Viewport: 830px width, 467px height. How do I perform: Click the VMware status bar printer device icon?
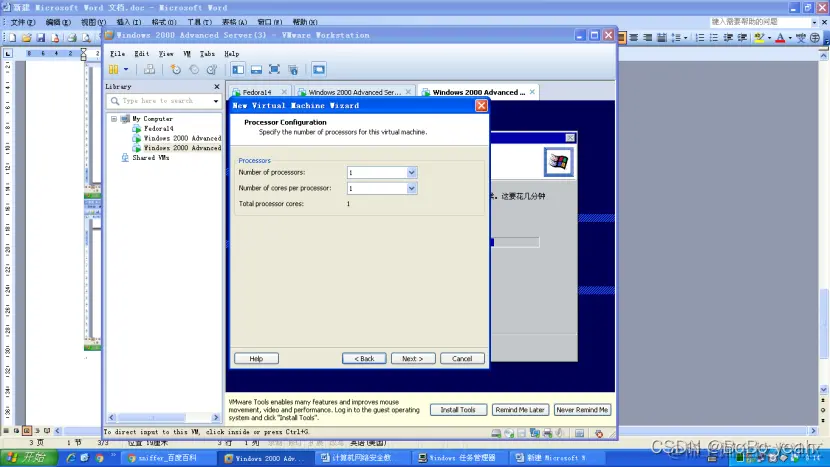tap(548, 433)
